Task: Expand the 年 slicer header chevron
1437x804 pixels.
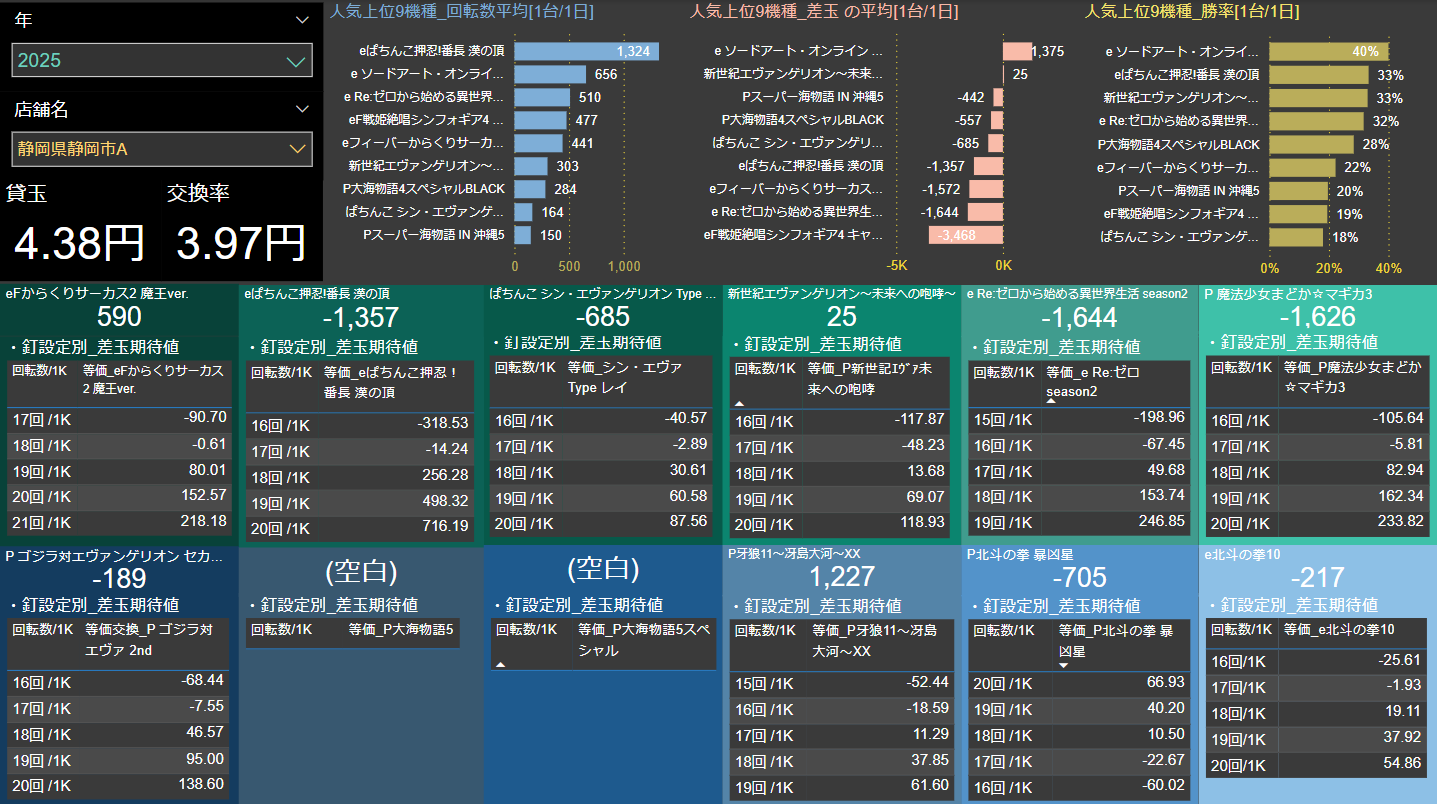Action: click(302, 20)
